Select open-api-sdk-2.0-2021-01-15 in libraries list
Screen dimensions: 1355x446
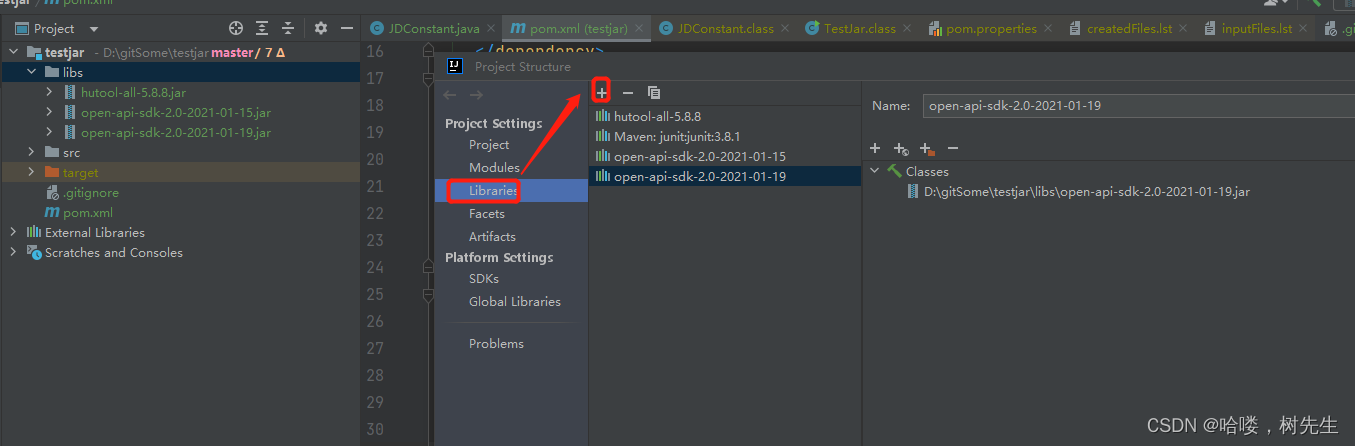pyautogui.click(x=725, y=156)
